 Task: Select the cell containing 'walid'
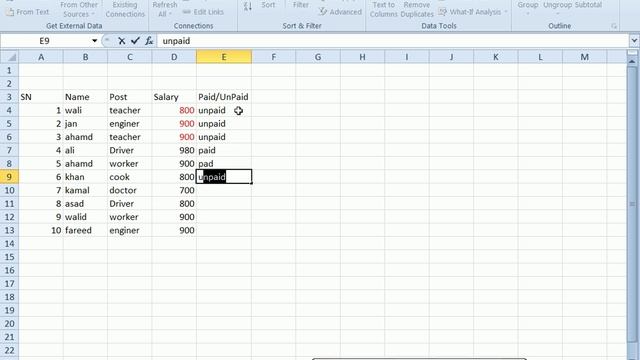click(x=85, y=217)
